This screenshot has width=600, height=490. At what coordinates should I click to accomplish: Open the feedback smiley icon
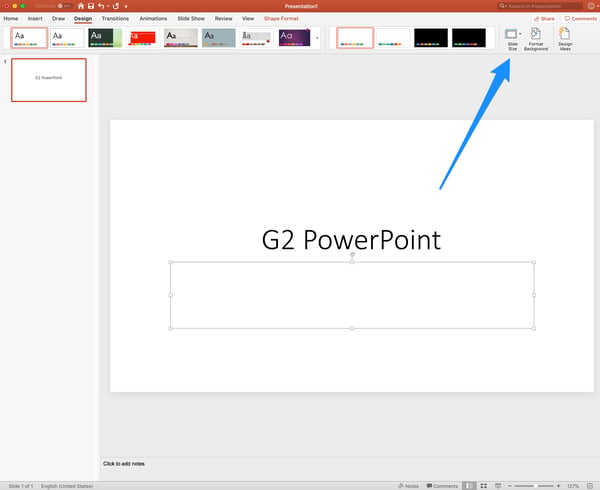click(x=591, y=6)
